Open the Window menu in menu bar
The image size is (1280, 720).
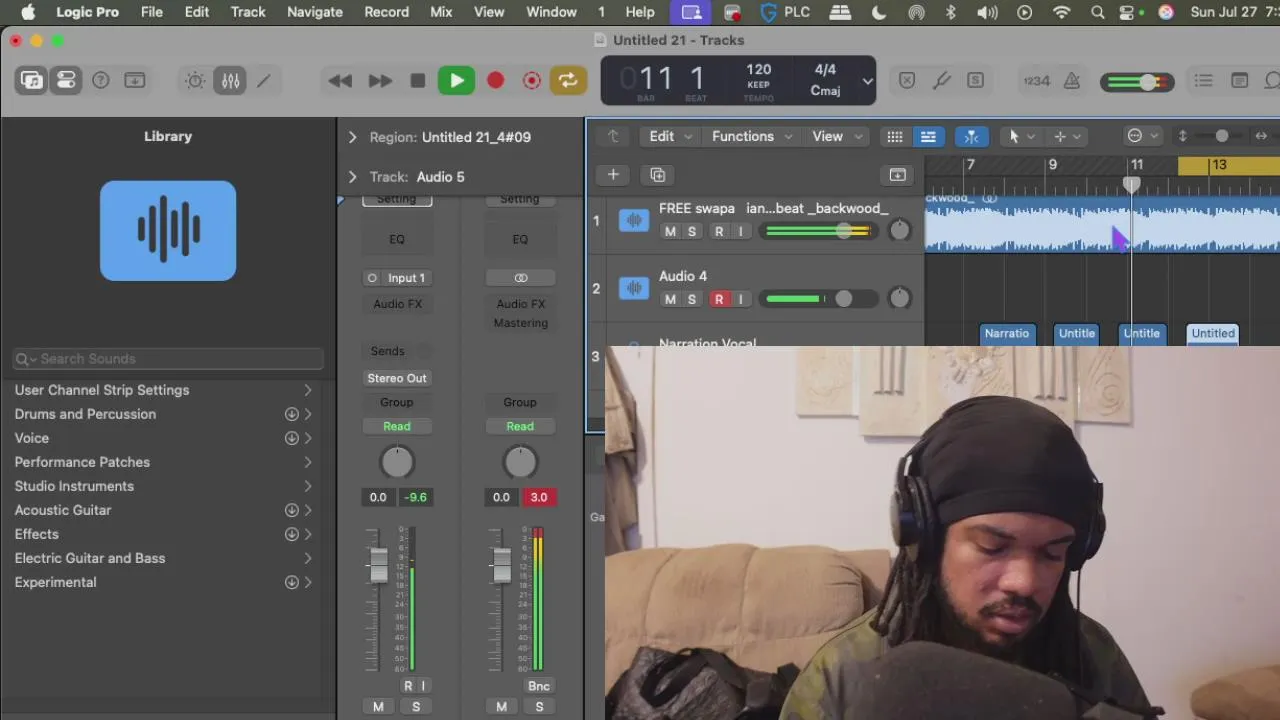551,12
